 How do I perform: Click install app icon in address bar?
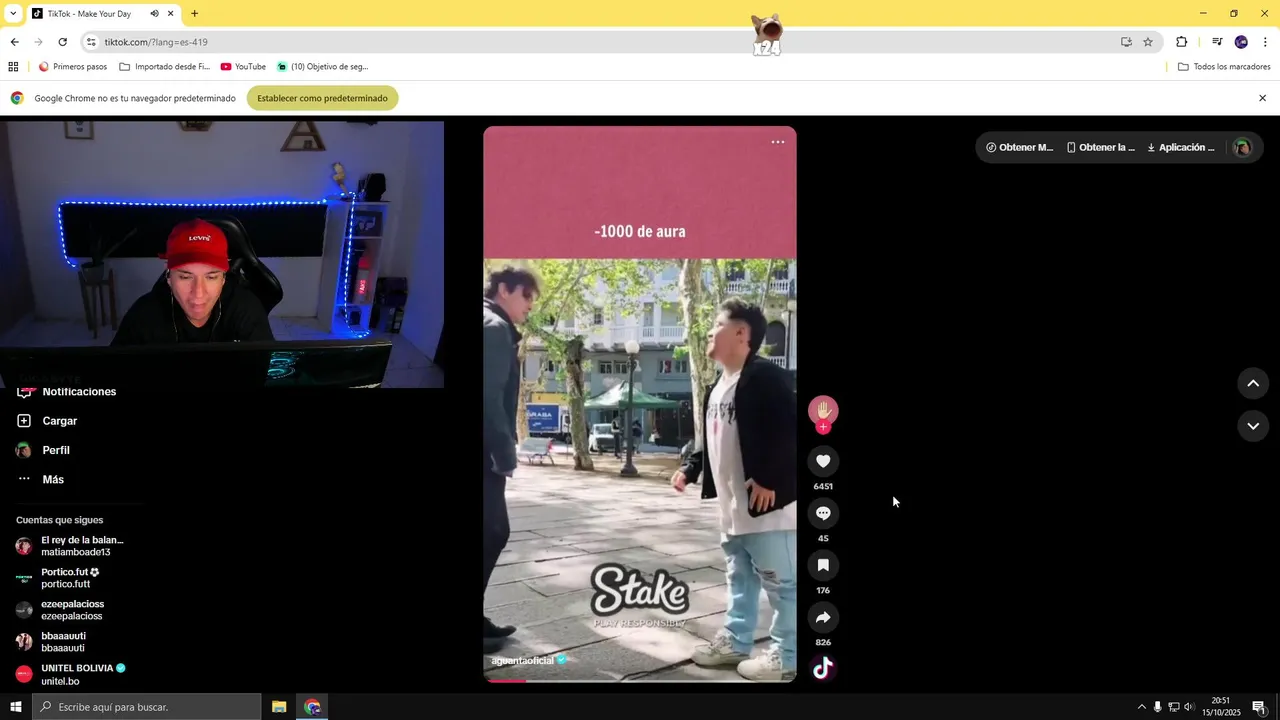coord(1126,42)
